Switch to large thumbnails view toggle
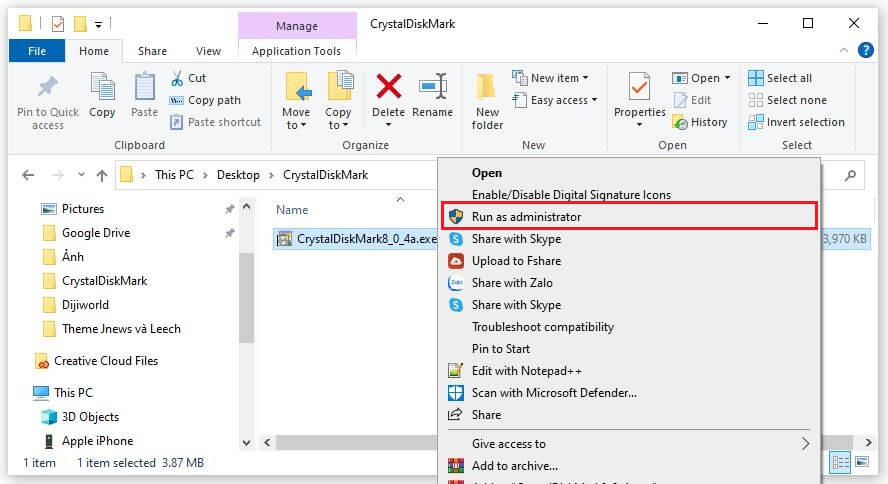The image size is (888, 484). [862, 462]
